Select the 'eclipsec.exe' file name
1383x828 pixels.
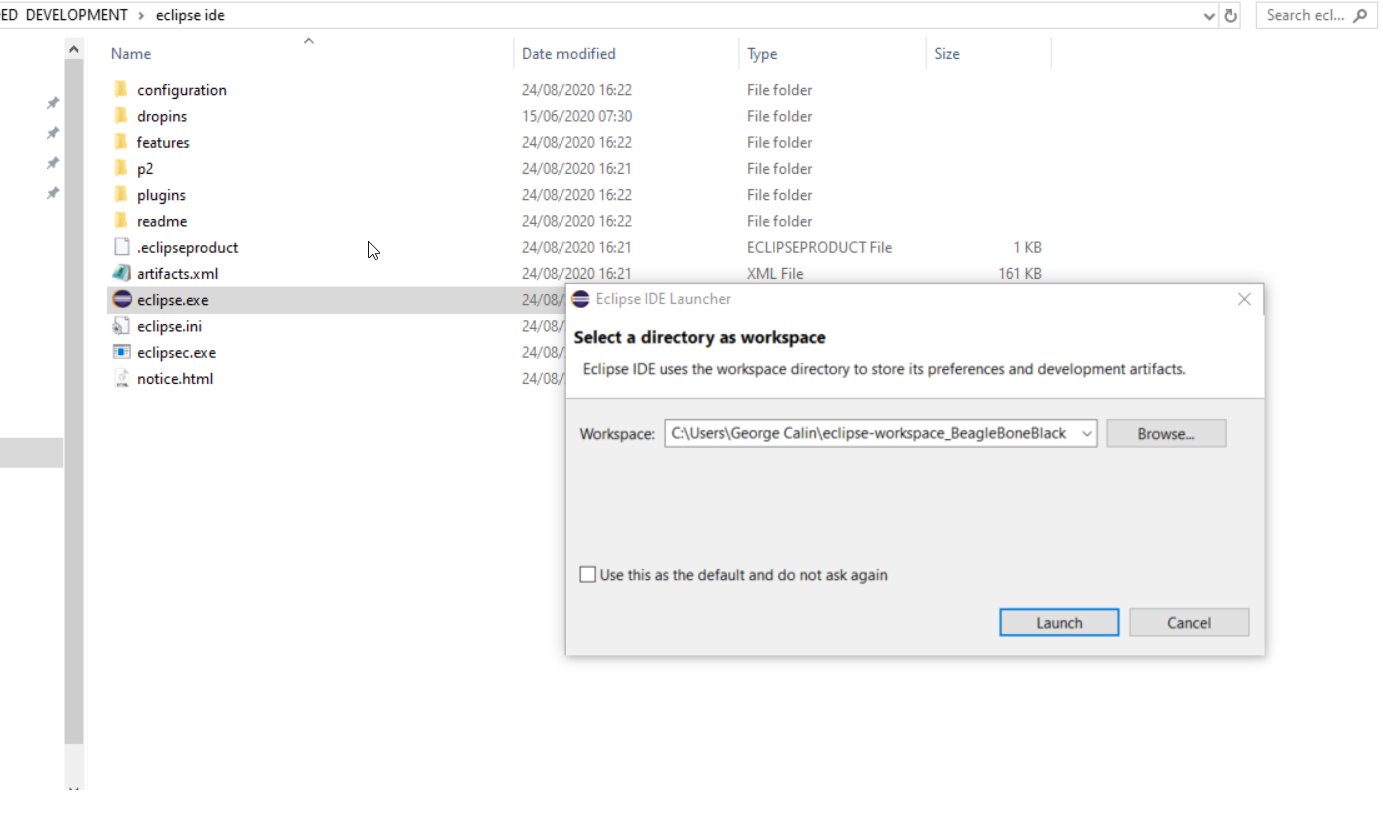pos(177,352)
